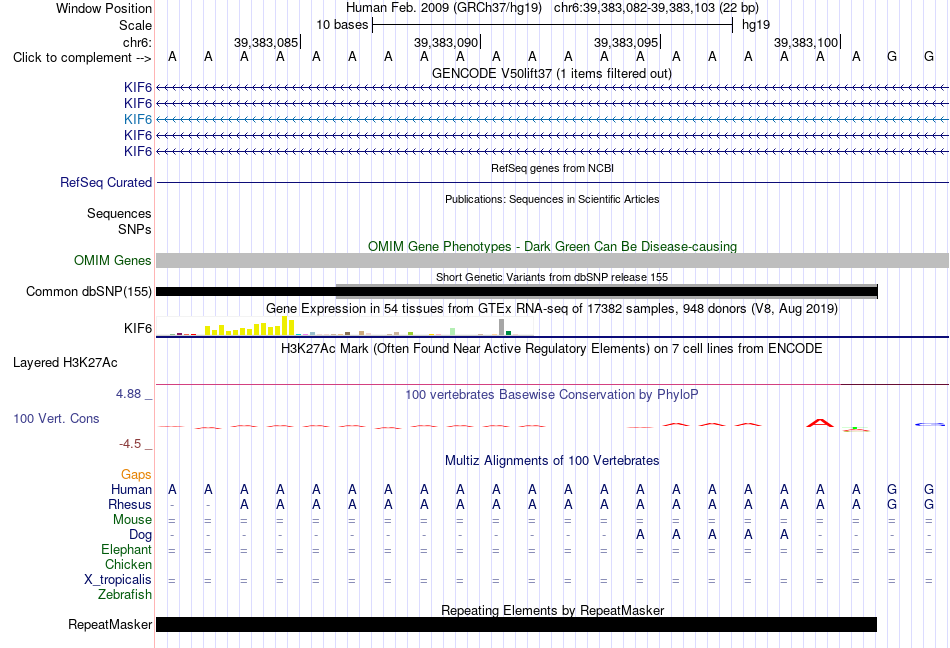950x648 pixels.
Task: Click the 'chr6:39,383,082-39,383,103 (22 bp)' coordinates
Action: 656,8
